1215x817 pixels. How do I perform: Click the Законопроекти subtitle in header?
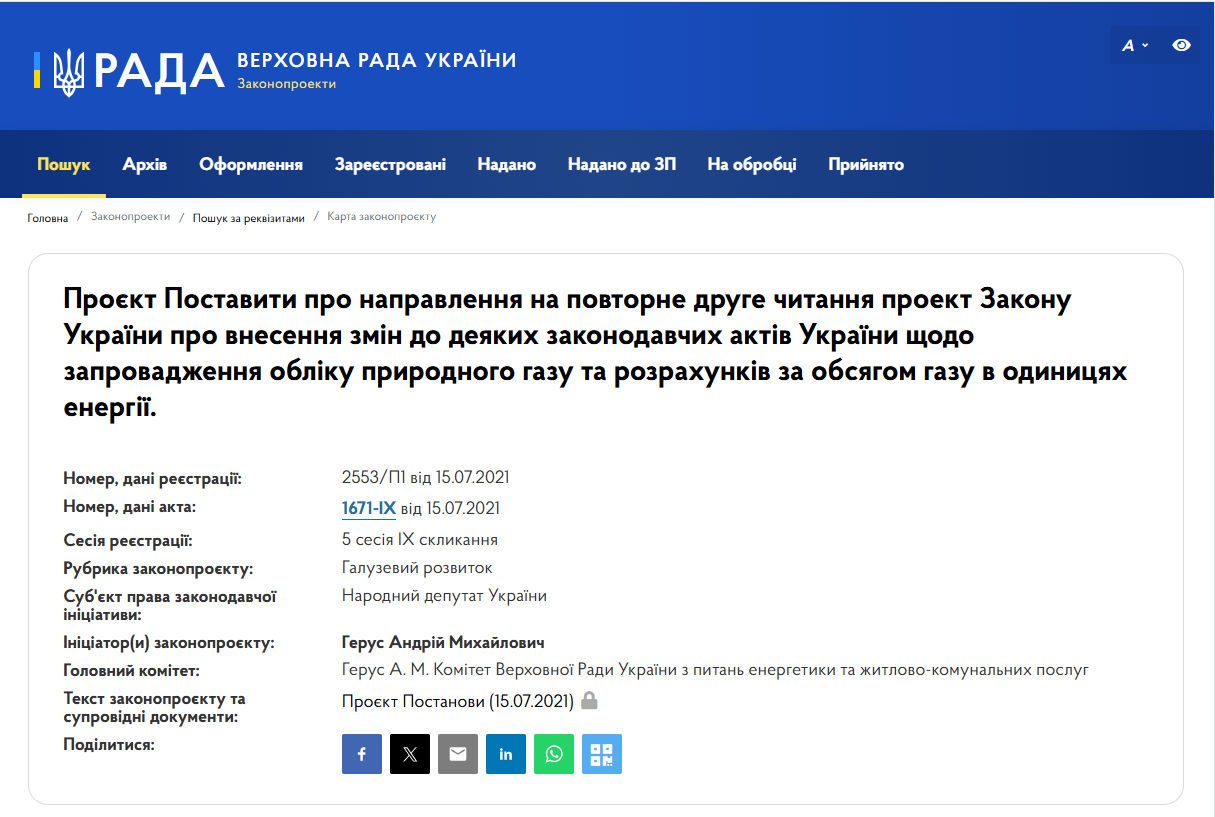[x=287, y=83]
